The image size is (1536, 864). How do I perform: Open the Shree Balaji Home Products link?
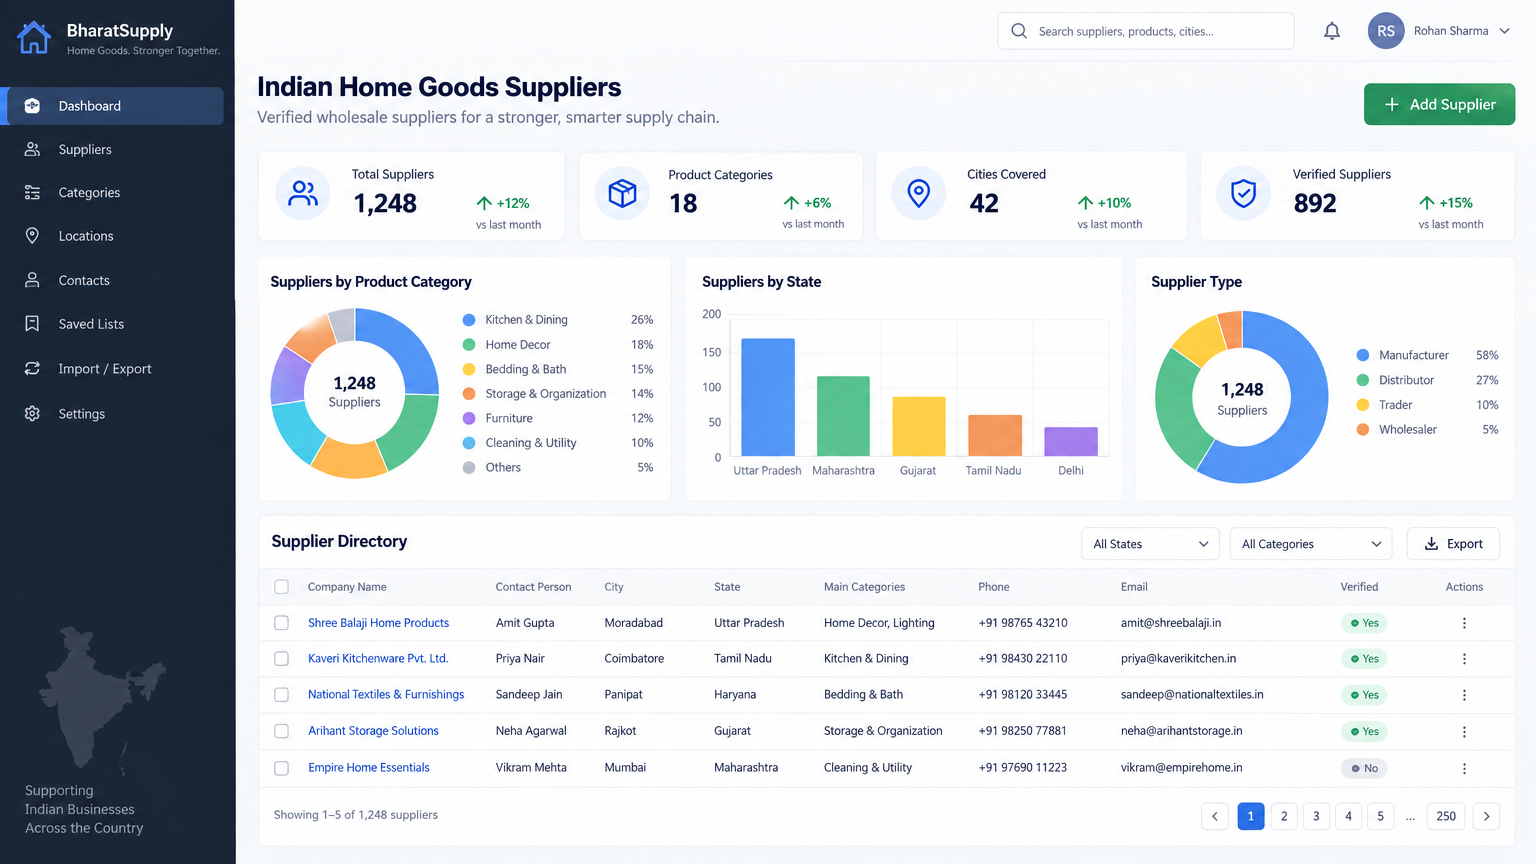pyautogui.click(x=378, y=623)
